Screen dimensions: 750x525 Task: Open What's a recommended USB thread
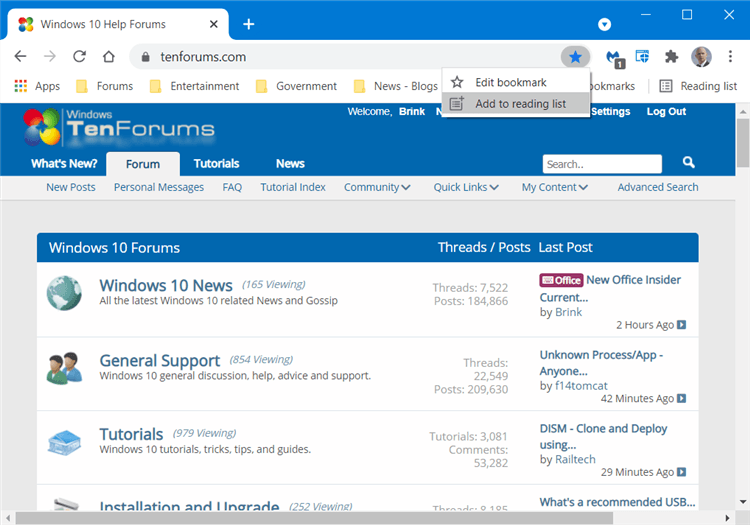click(617, 502)
